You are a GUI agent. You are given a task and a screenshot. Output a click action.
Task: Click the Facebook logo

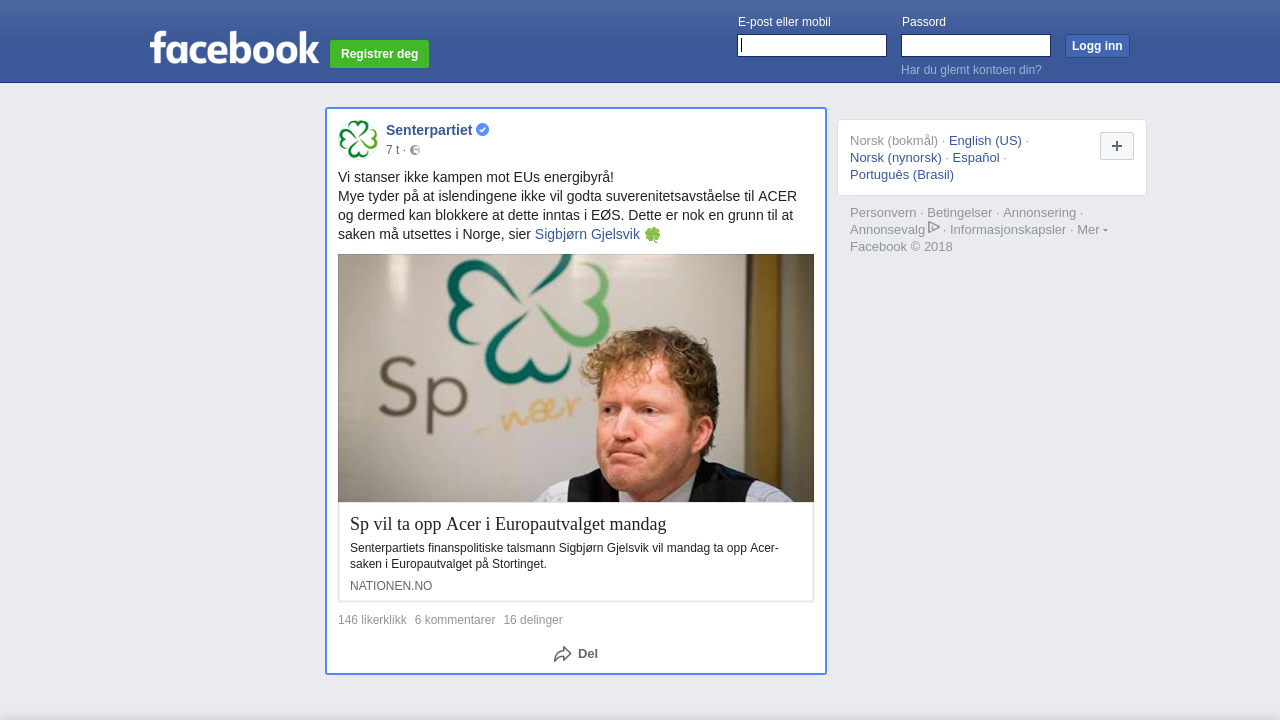(x=234, y=47)
